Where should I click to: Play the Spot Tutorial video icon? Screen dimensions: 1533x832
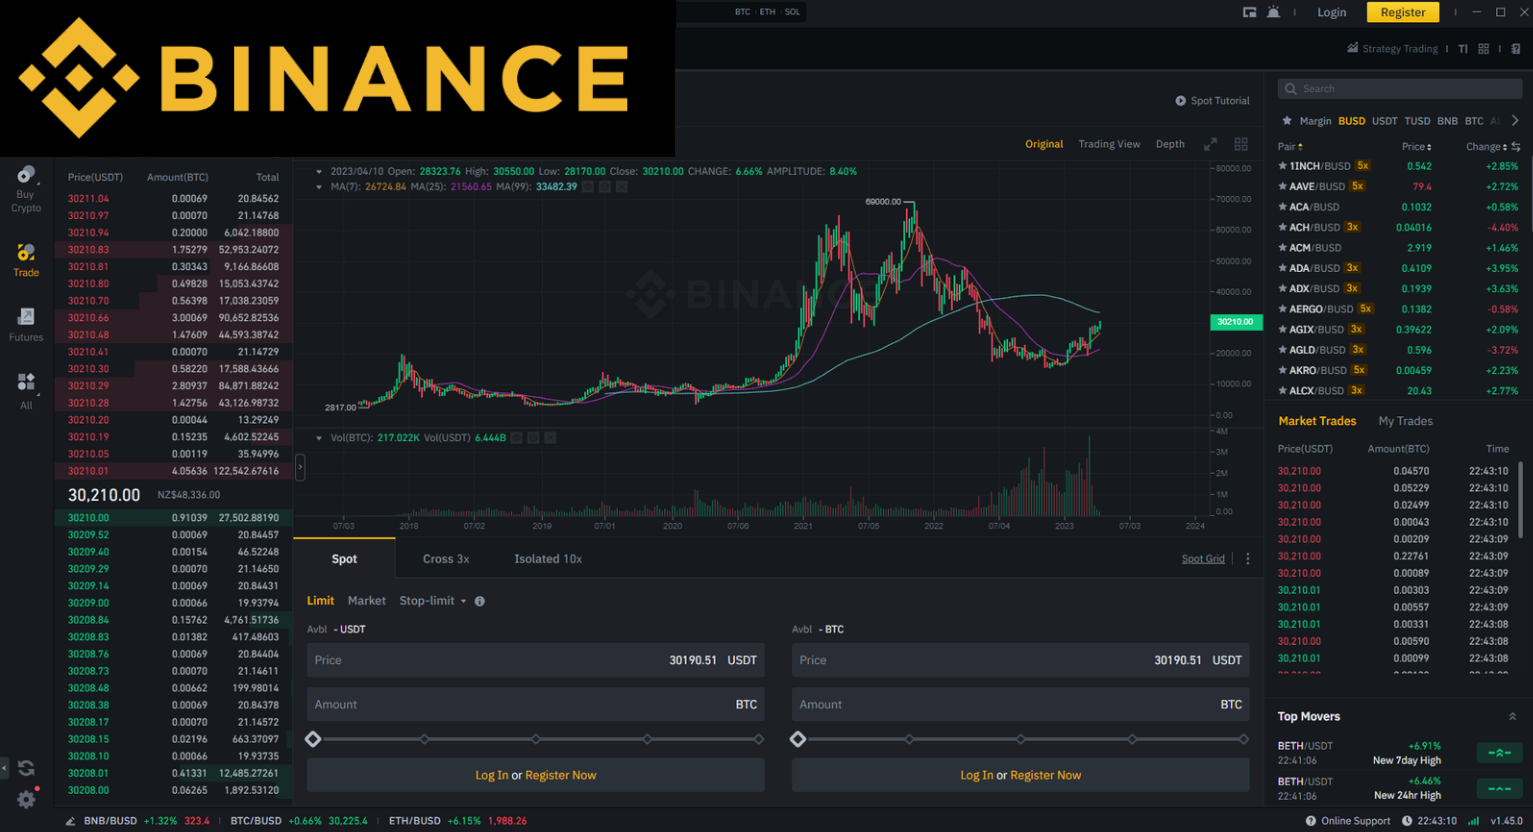coord(1181,101)
